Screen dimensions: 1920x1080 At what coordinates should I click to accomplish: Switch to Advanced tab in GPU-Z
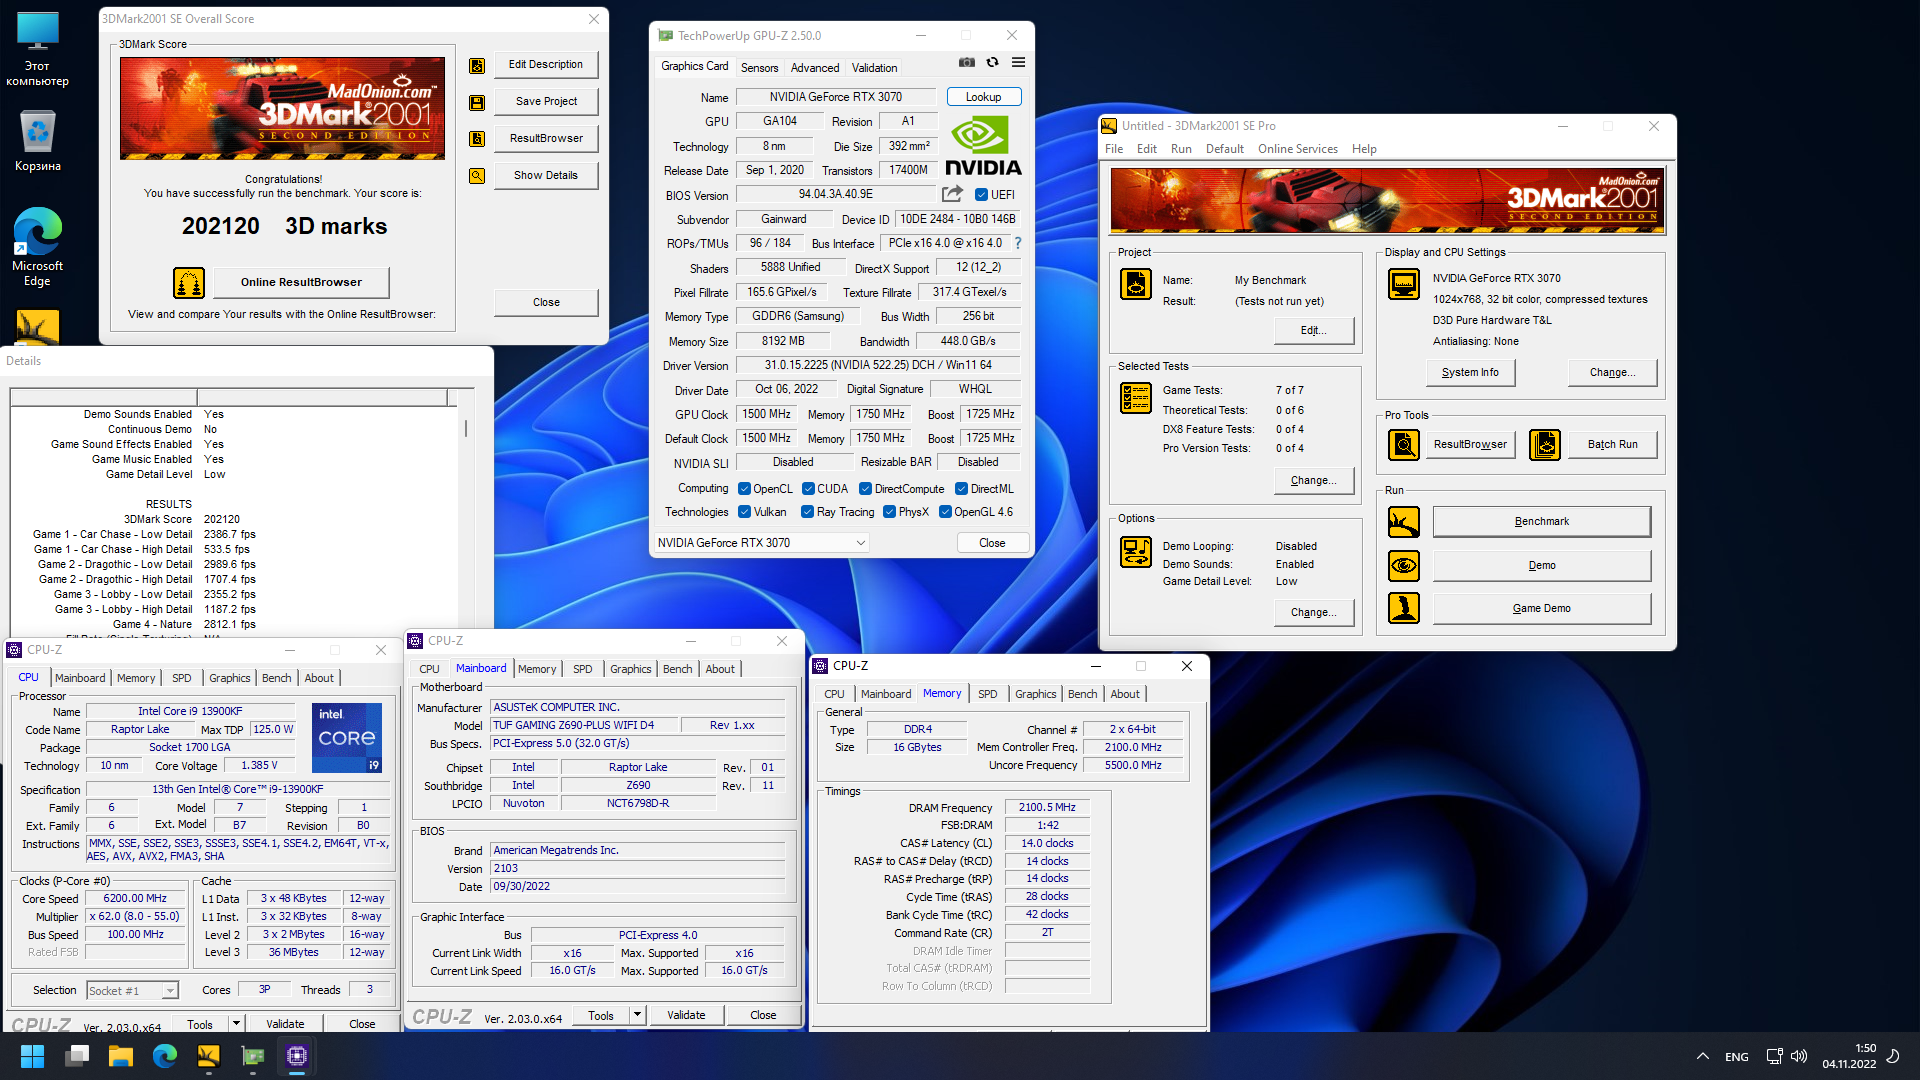click(x=815, y=68)
